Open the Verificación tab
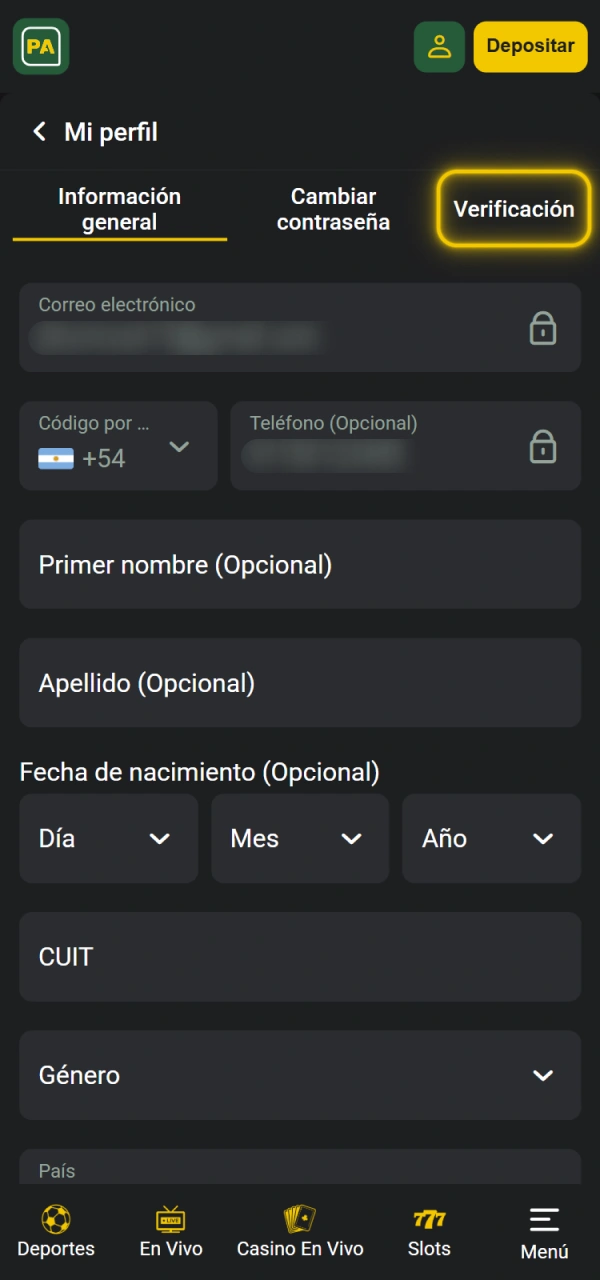This screenshot has height=1280, width=600. tap(514, 209)
